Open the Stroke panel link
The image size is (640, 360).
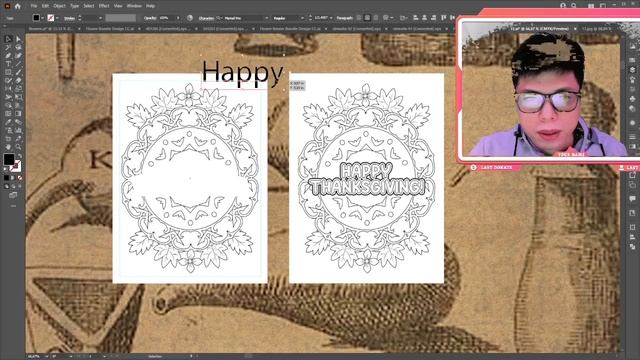69,18
